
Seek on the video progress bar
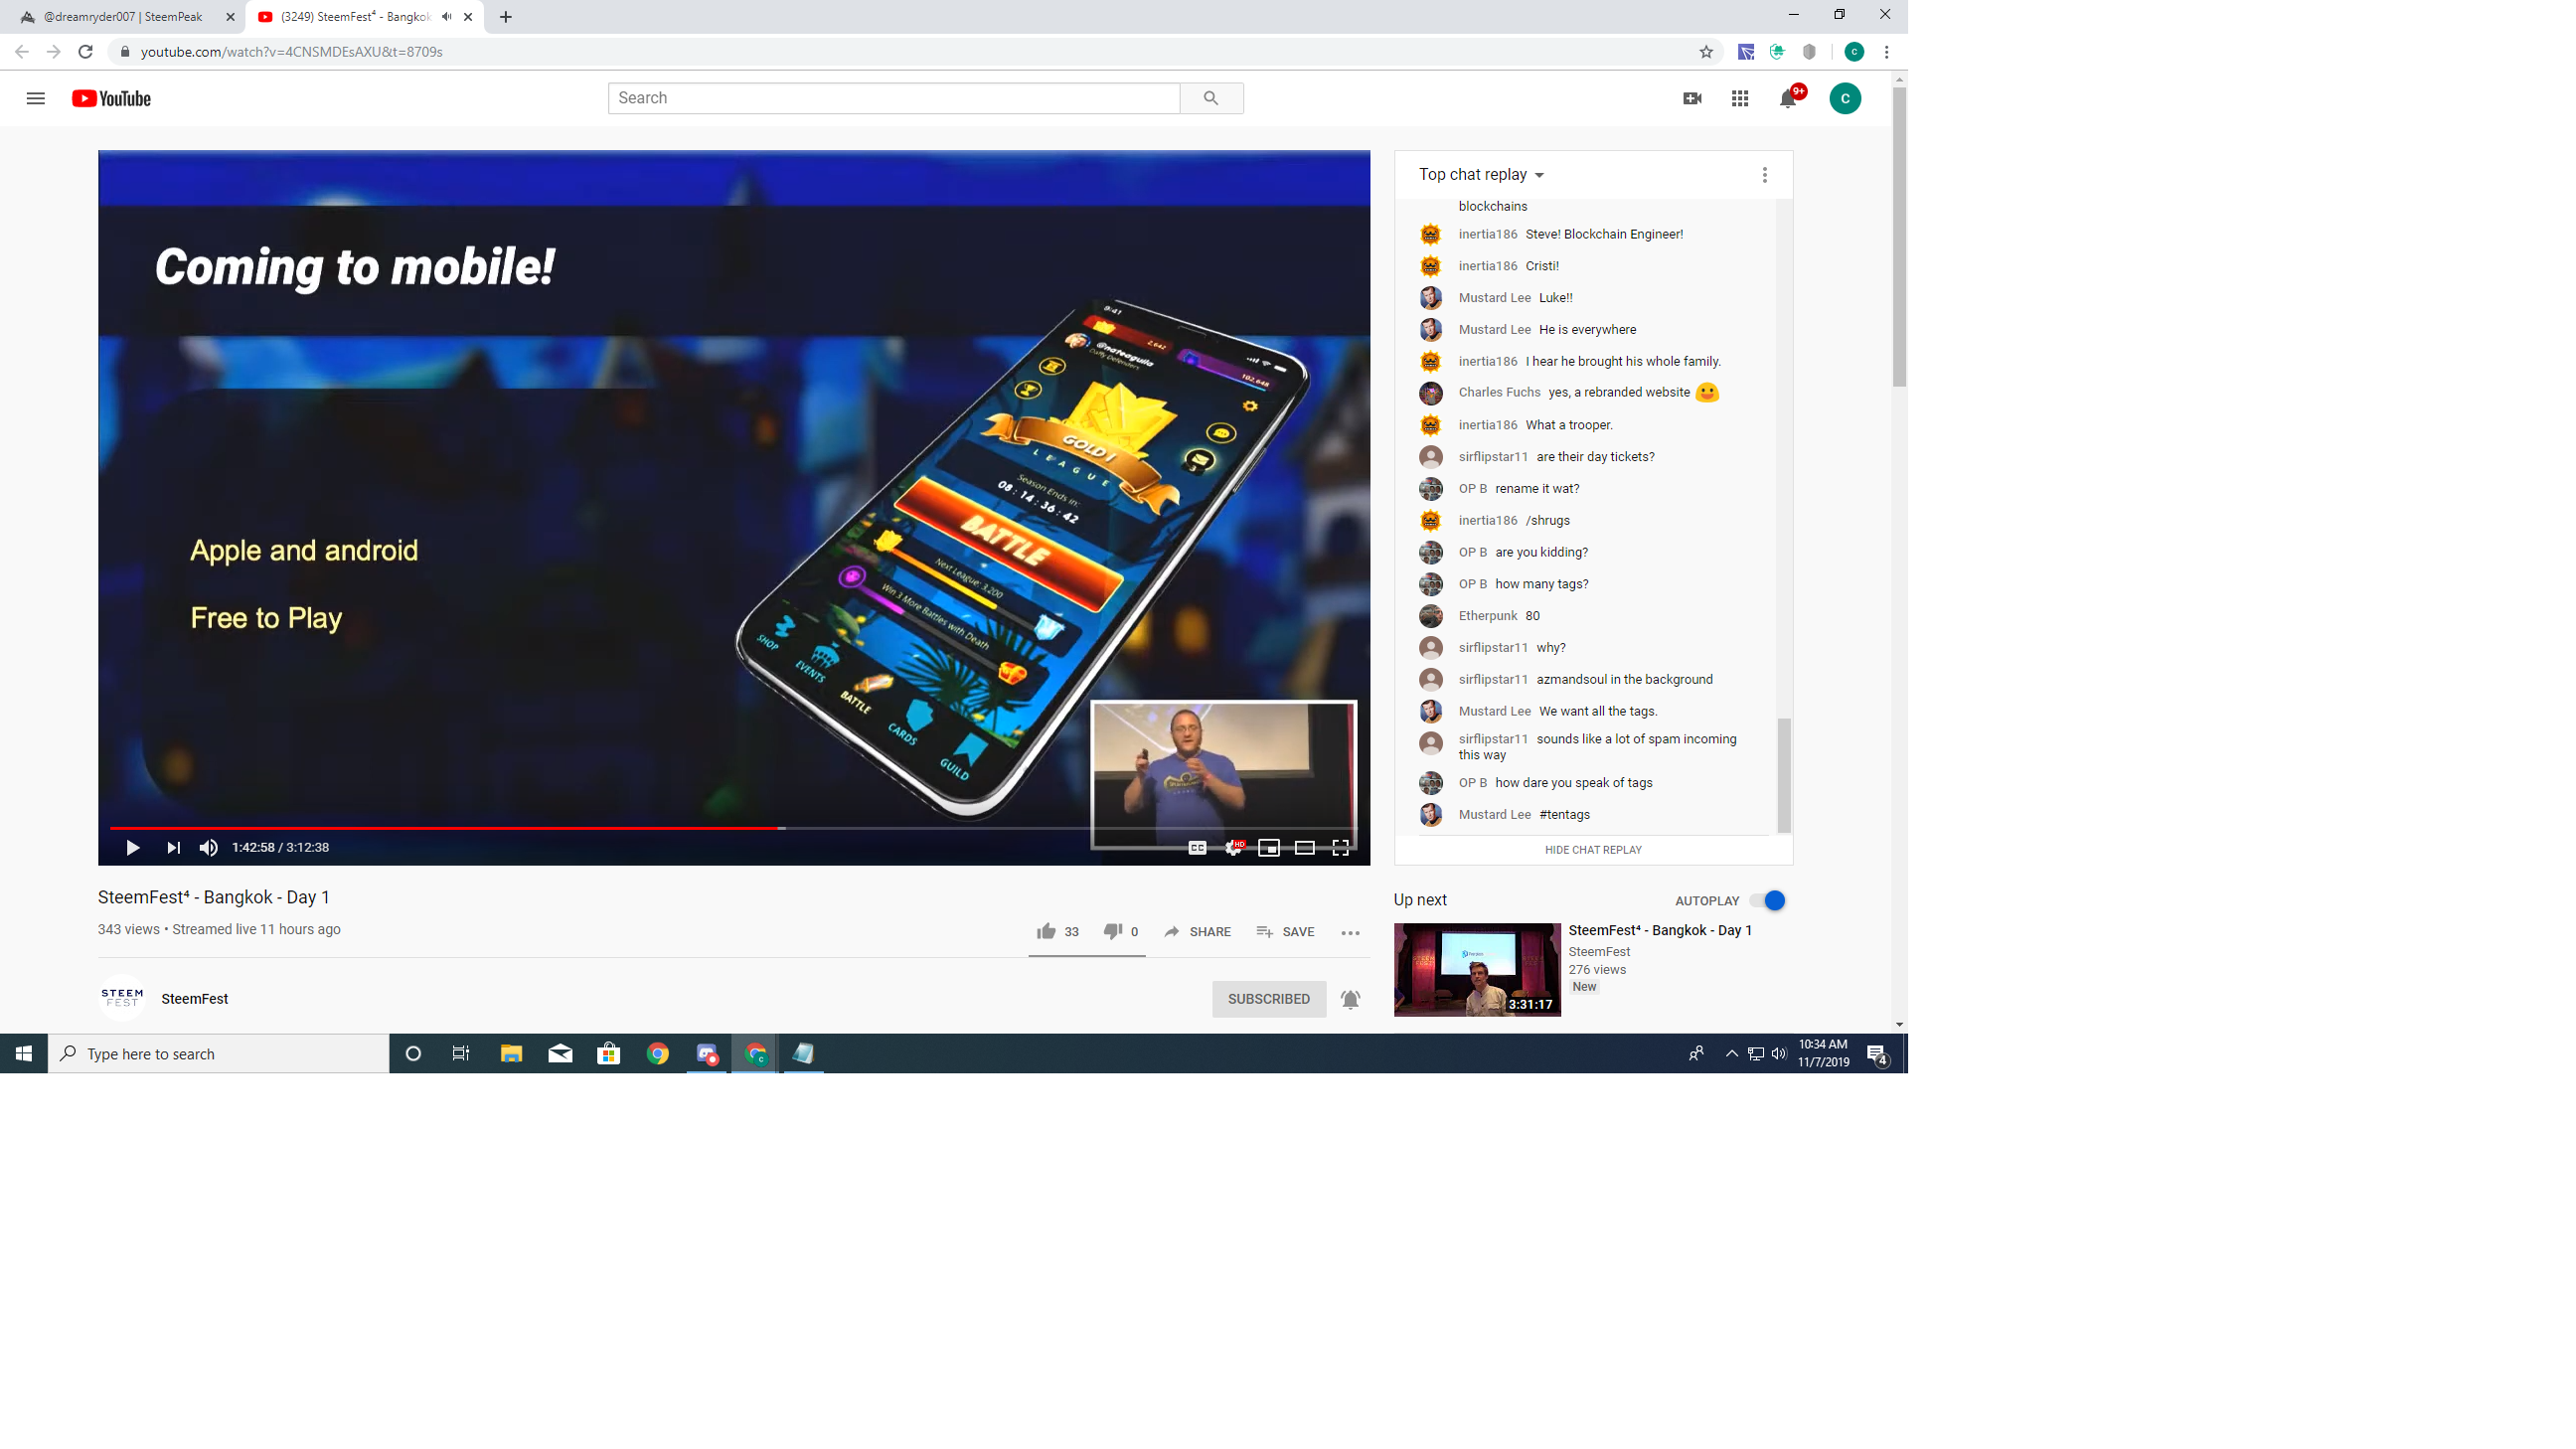point(733,828)
